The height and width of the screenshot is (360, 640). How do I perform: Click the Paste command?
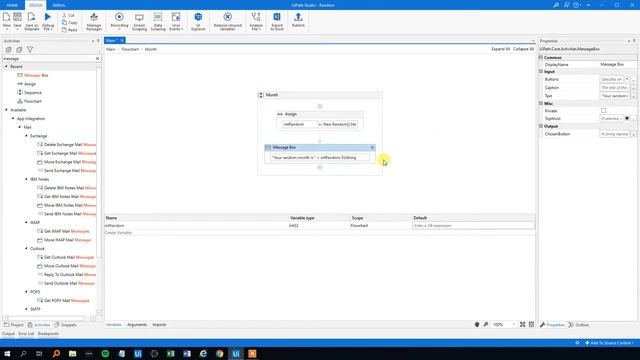coord(70,30)
